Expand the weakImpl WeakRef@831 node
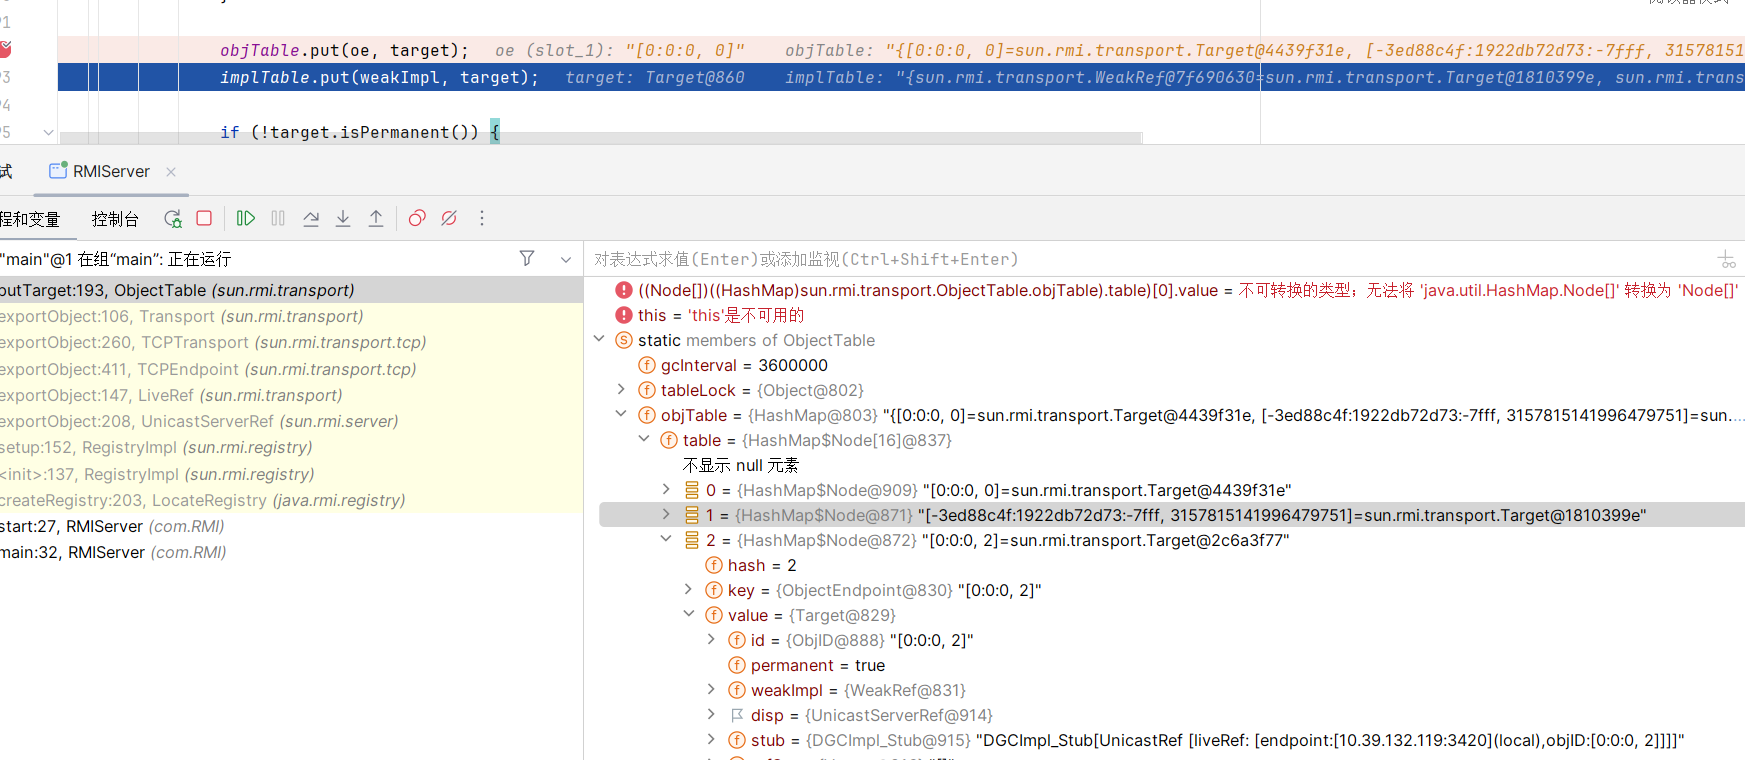1745x760 pixels. click(x=711, y=689)
